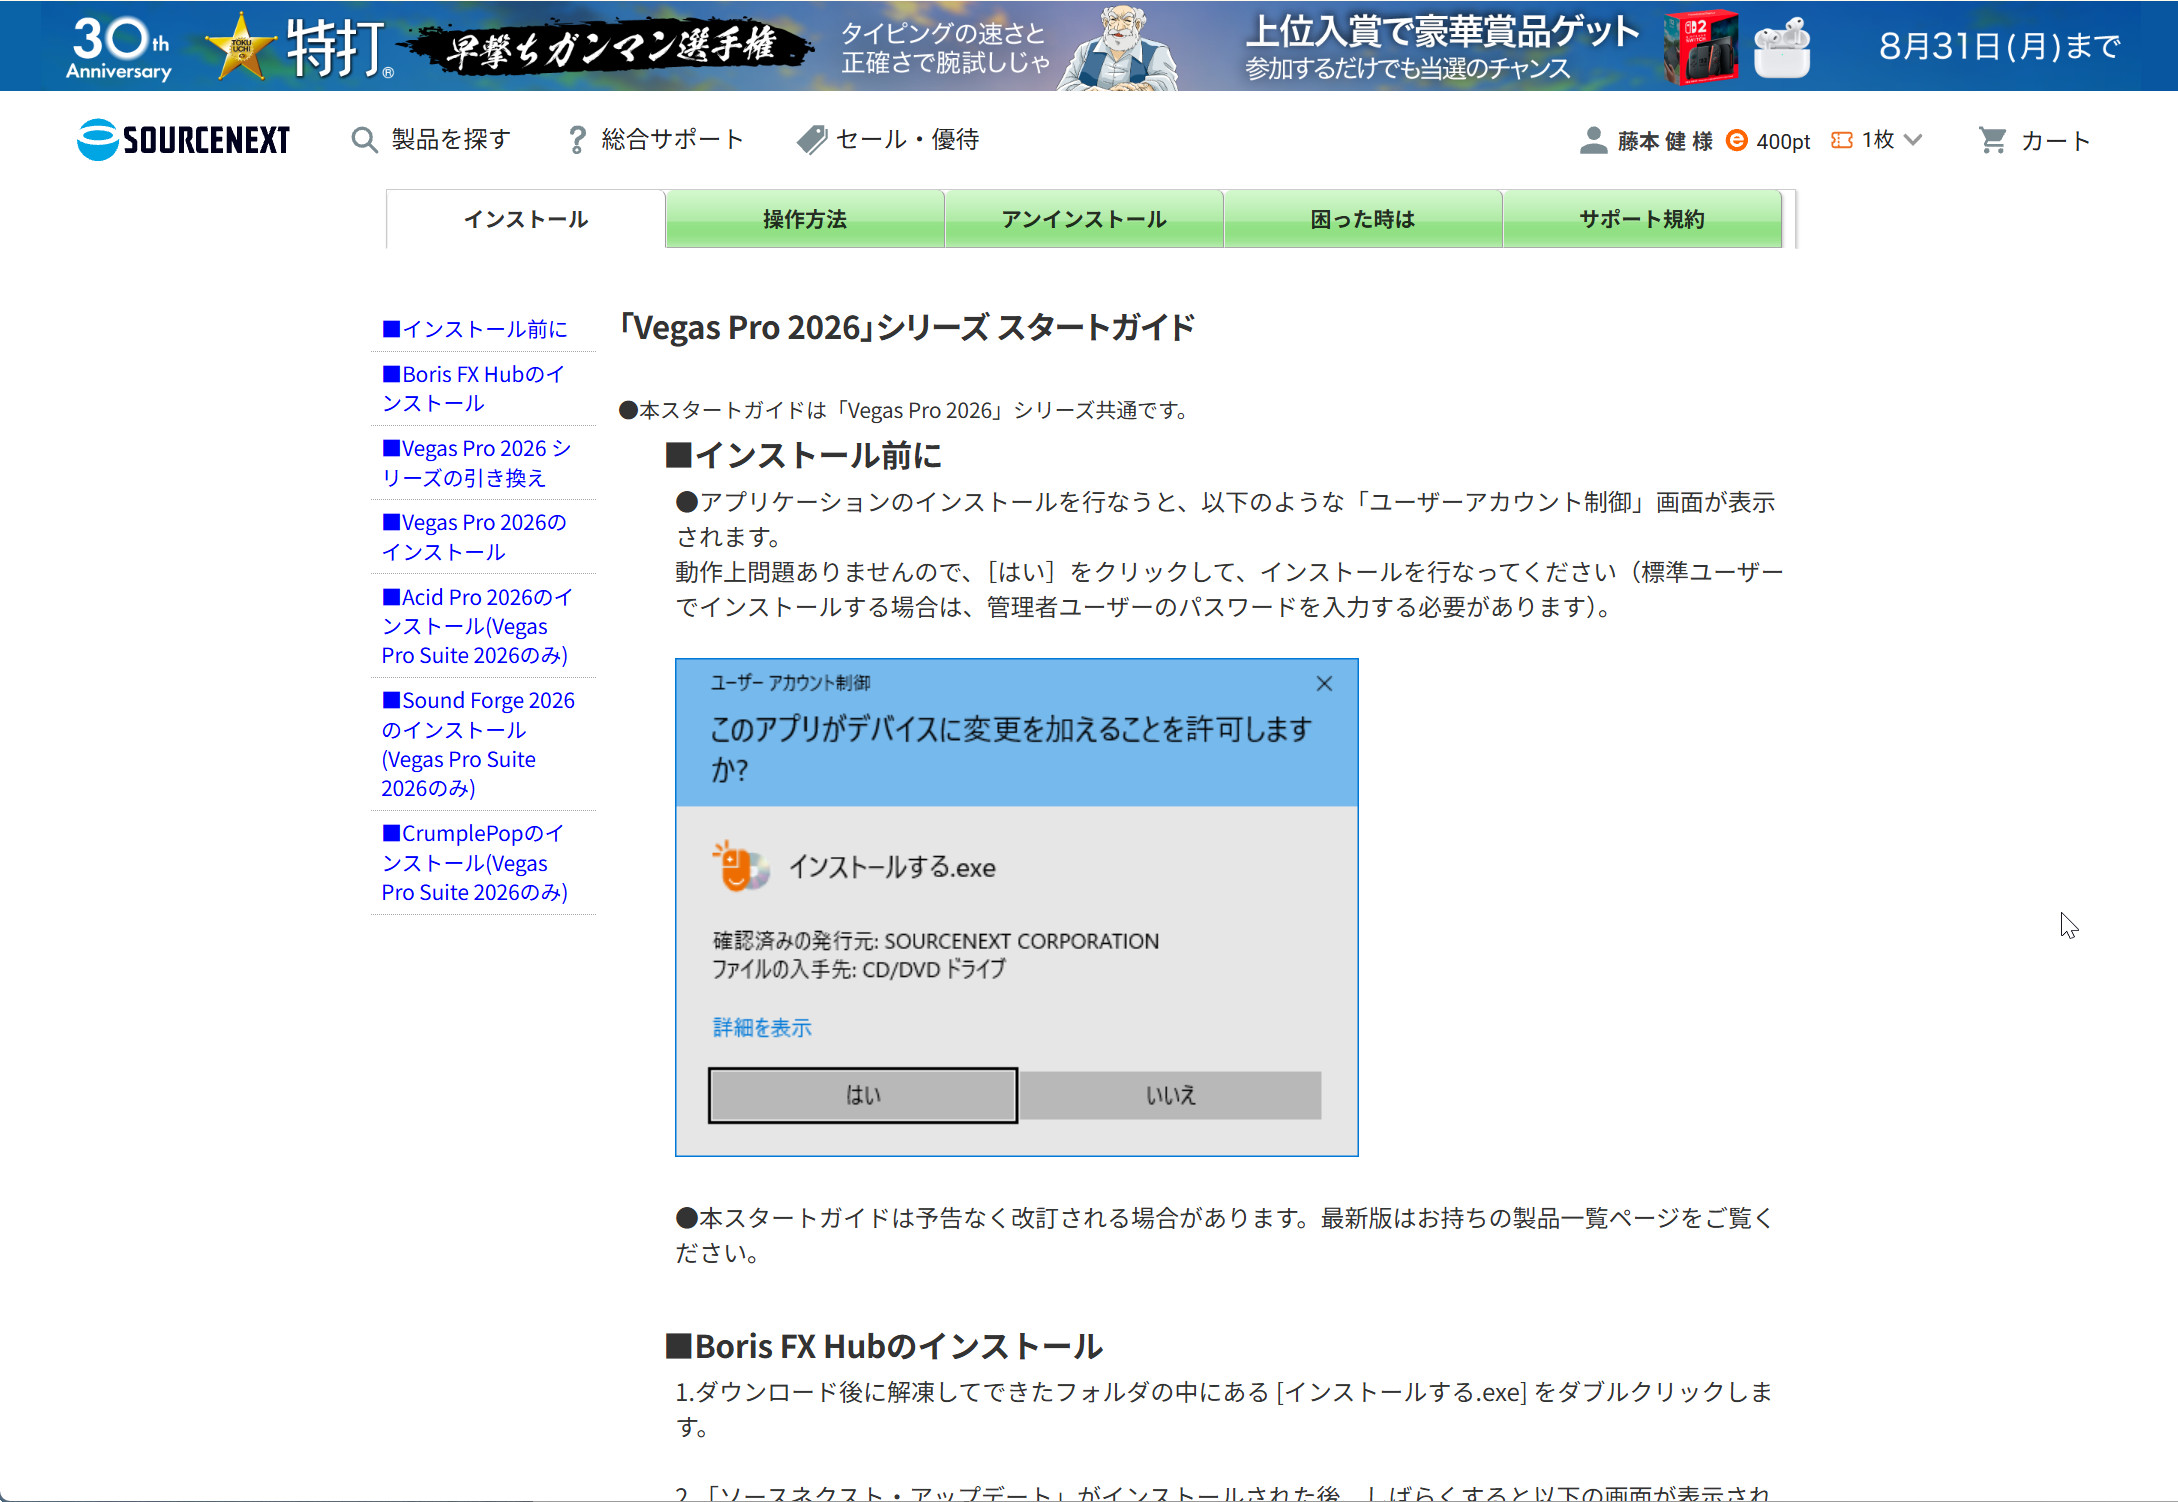Click the Vegas Pro 2026 スタートガイド heading
Image resolution: width=2178 pixels, height=1502 pixels.
[907, 327]
